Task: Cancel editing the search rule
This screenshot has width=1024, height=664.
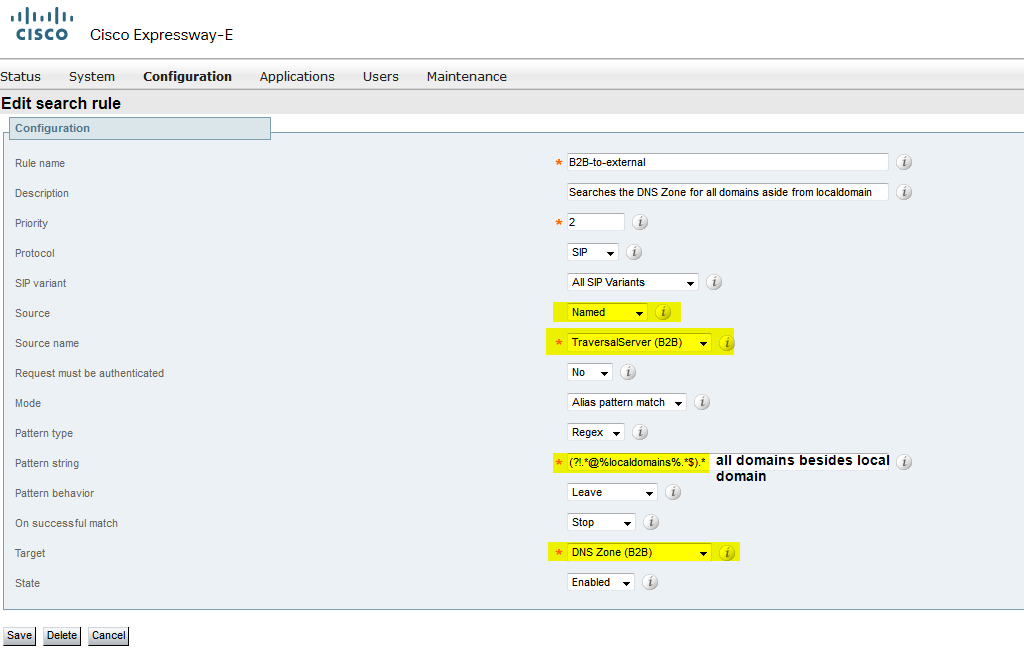Action: (x=108, y=635)
